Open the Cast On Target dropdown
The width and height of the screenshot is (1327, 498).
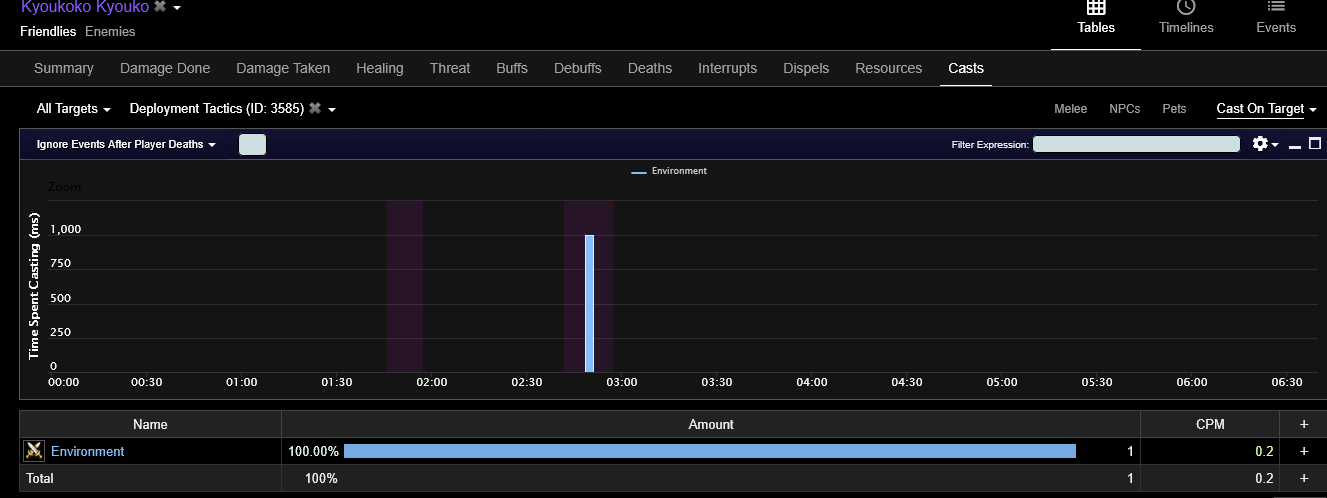click(x=1266, y=108)
